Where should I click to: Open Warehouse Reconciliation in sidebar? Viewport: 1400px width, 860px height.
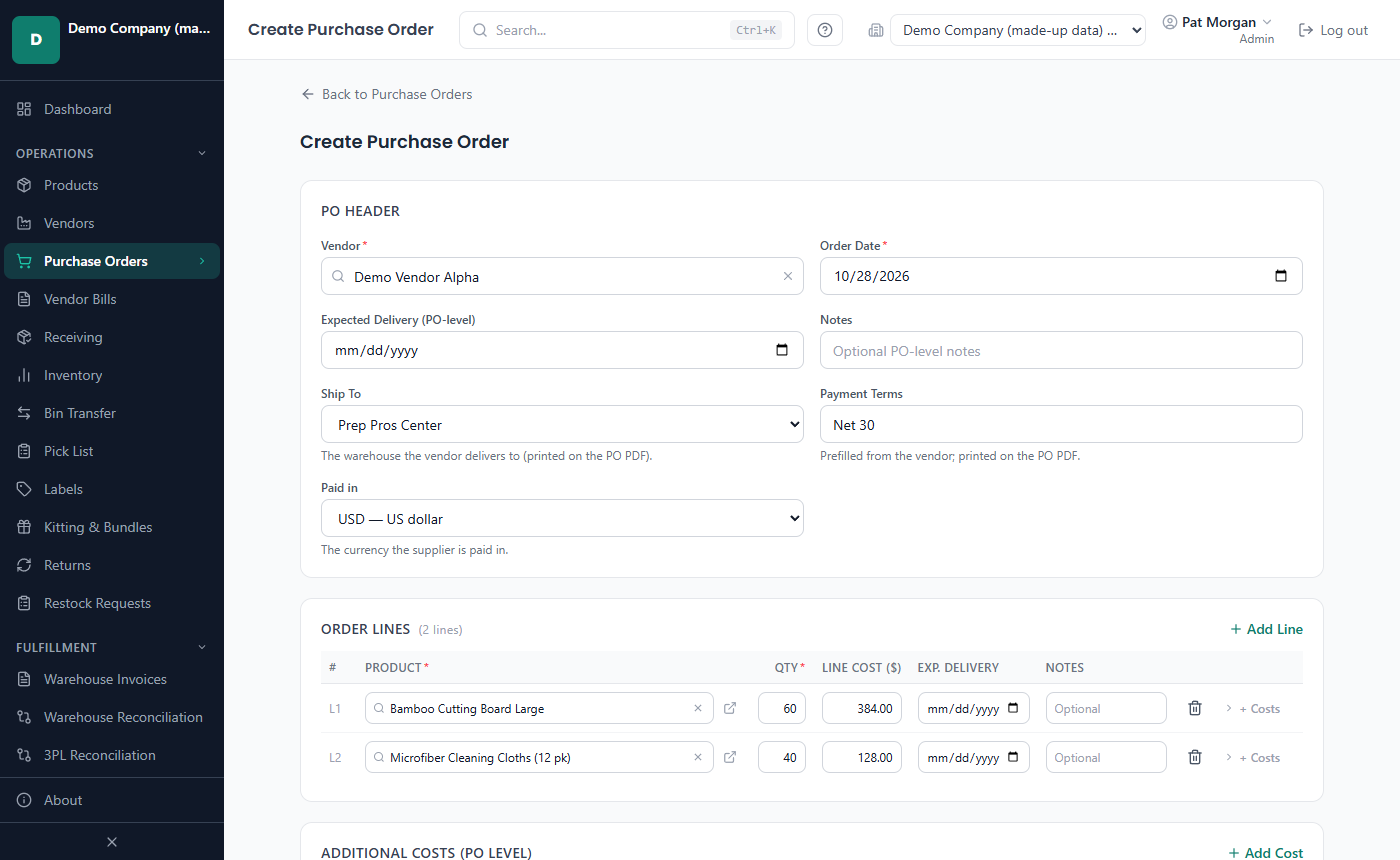click(112, 717)
